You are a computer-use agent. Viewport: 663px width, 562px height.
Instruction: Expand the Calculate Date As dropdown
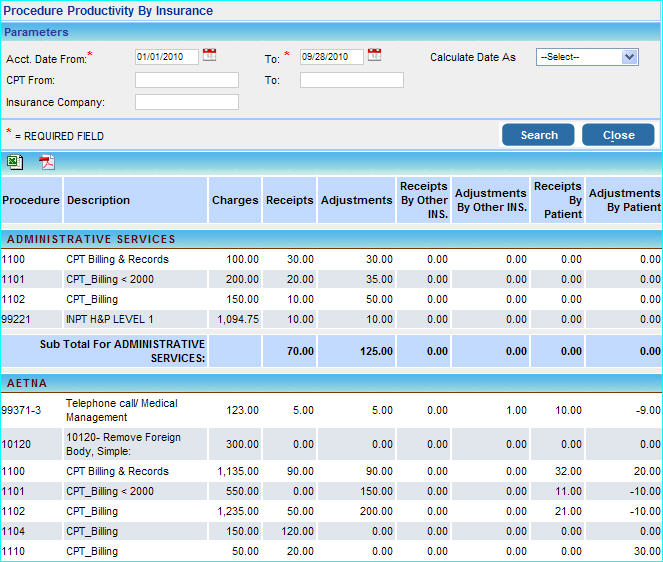coord(587,57)
